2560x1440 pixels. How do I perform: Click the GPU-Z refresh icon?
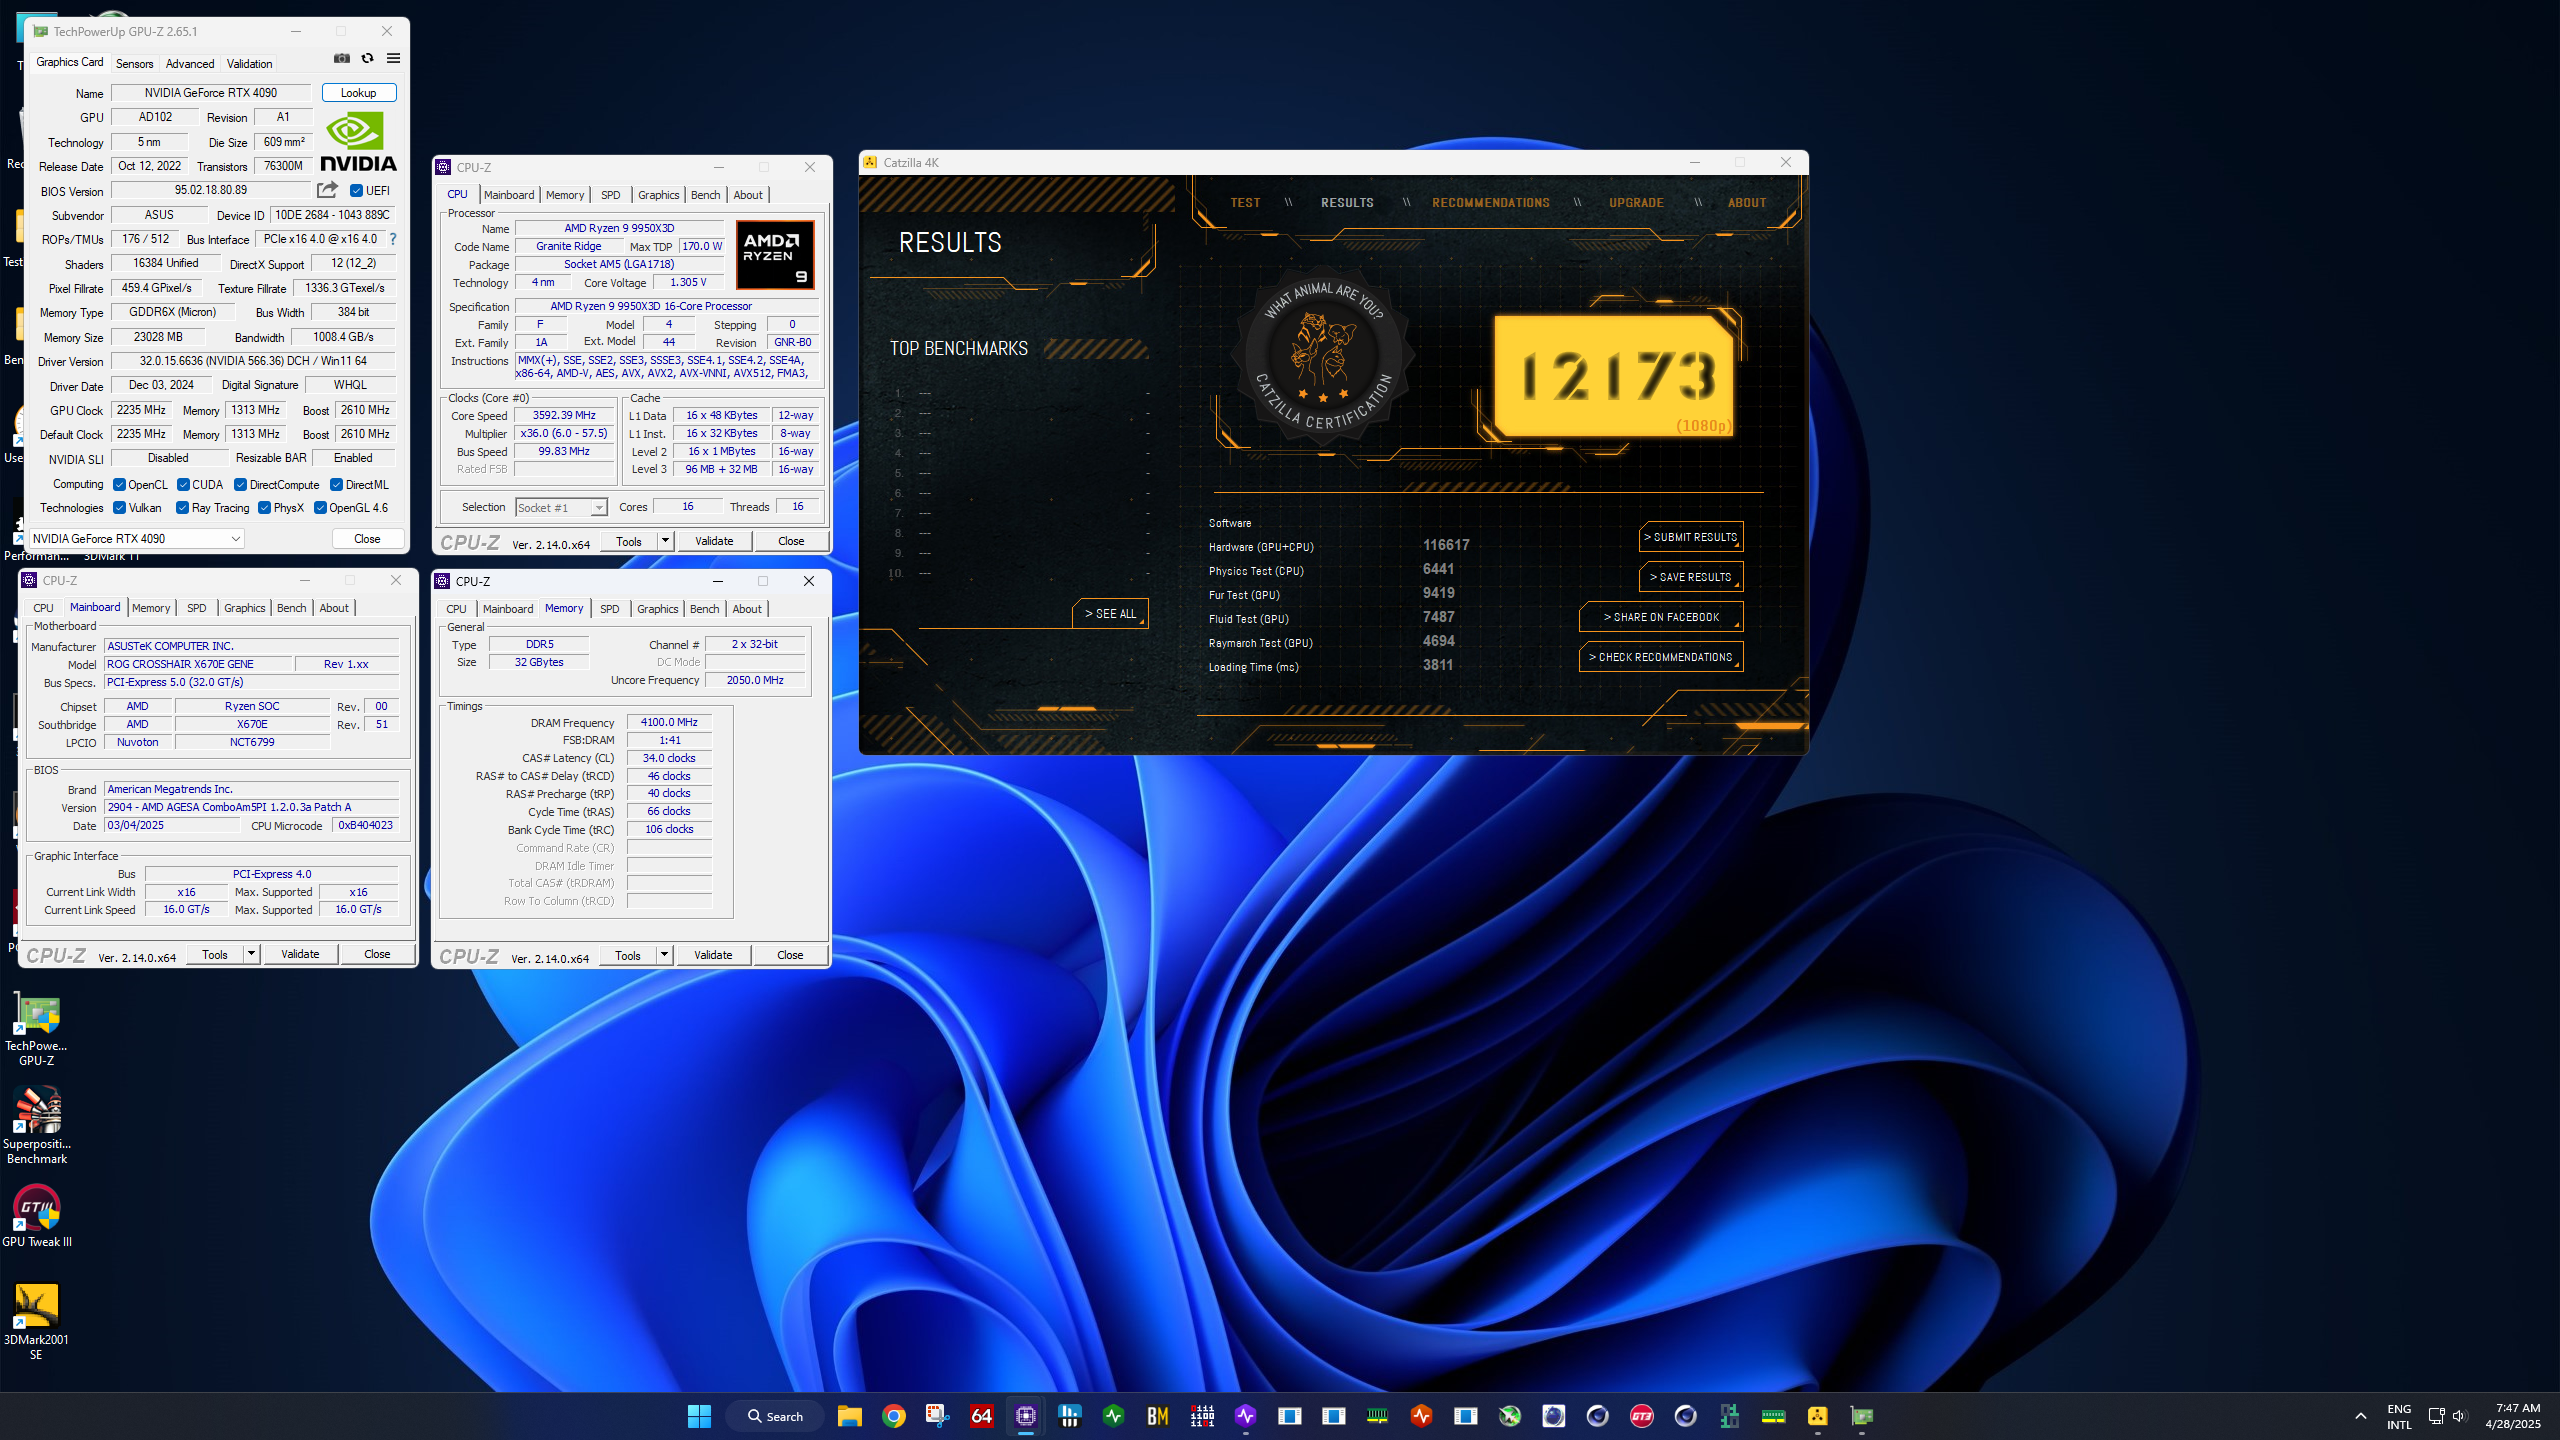[367, 59]
